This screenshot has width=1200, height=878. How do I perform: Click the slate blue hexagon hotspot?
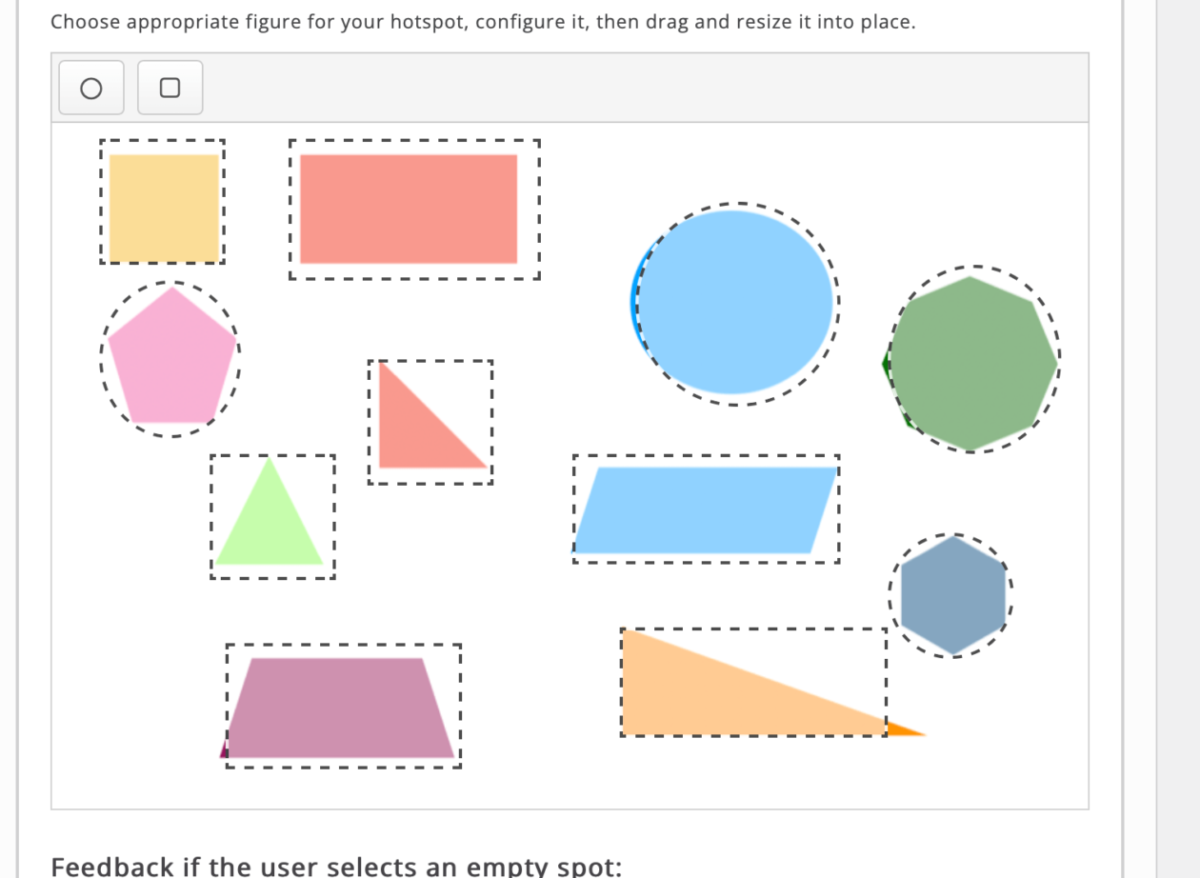(x=952, y=596)
